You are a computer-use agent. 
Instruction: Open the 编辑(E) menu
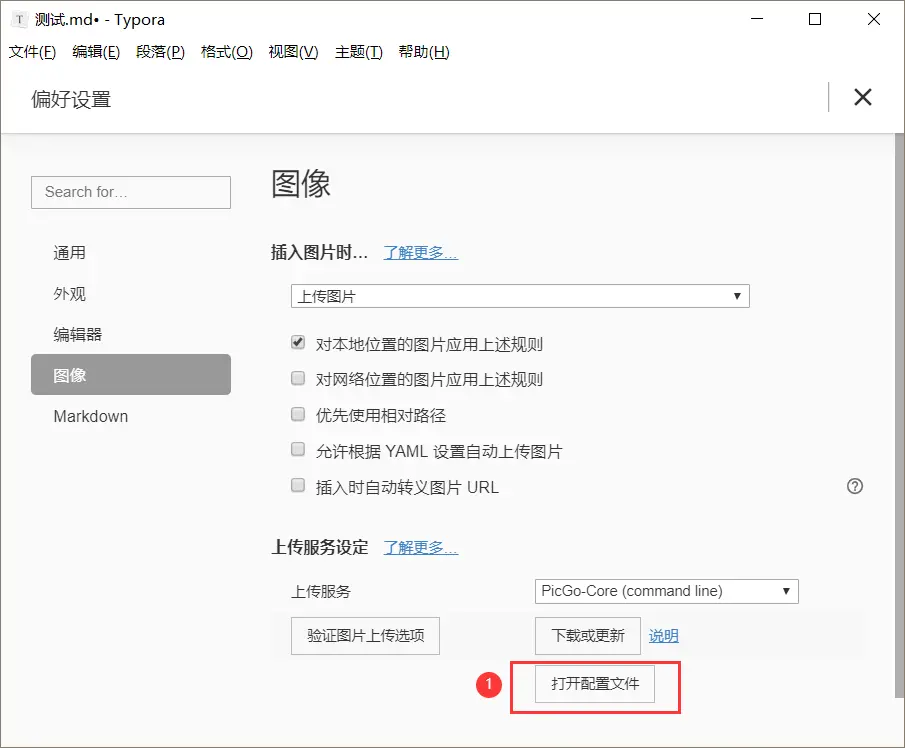[96, 52]
